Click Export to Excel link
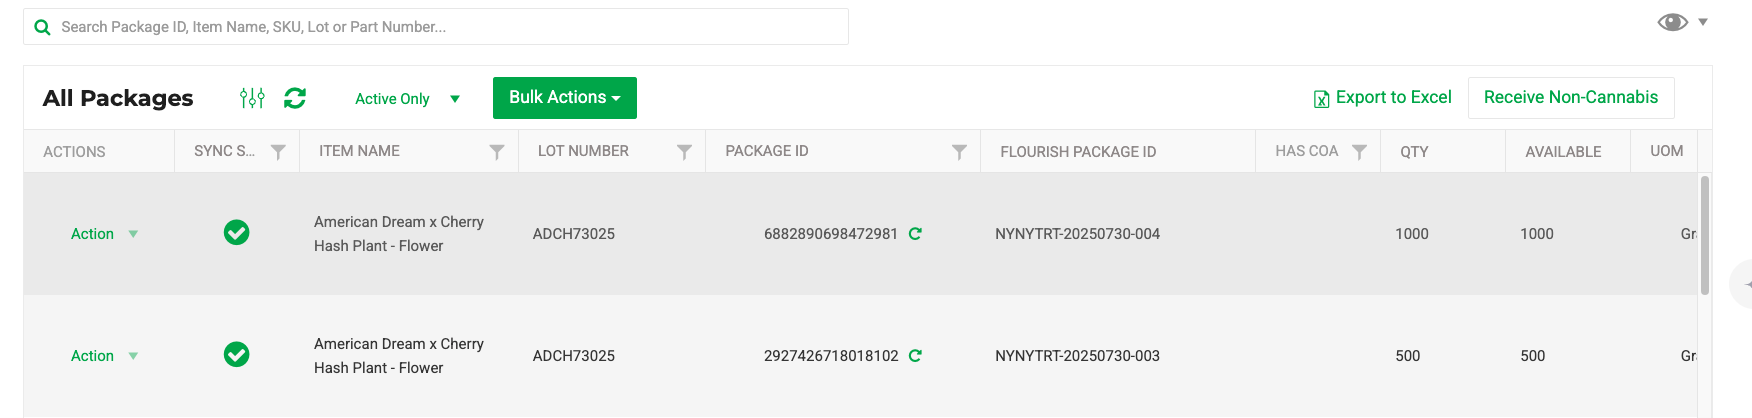The image size is (1752, 418). pyautogui.click(x=1383, y=98)
